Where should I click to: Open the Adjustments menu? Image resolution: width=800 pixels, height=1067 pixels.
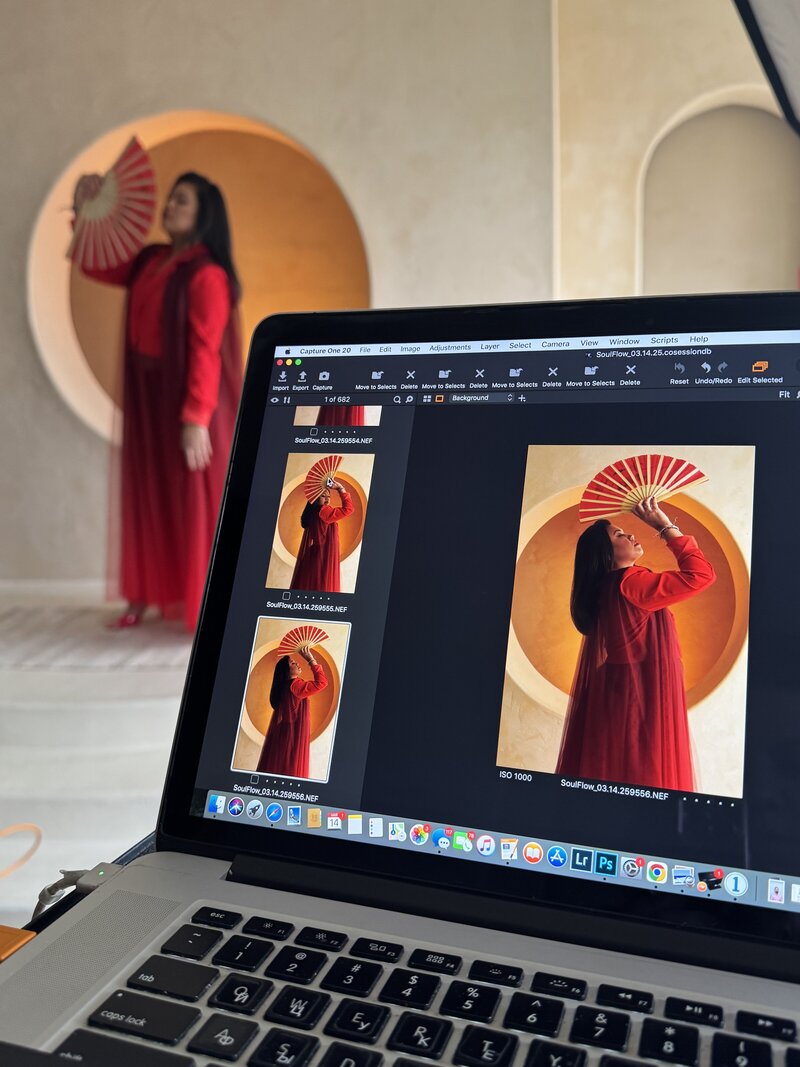(449, 348)
